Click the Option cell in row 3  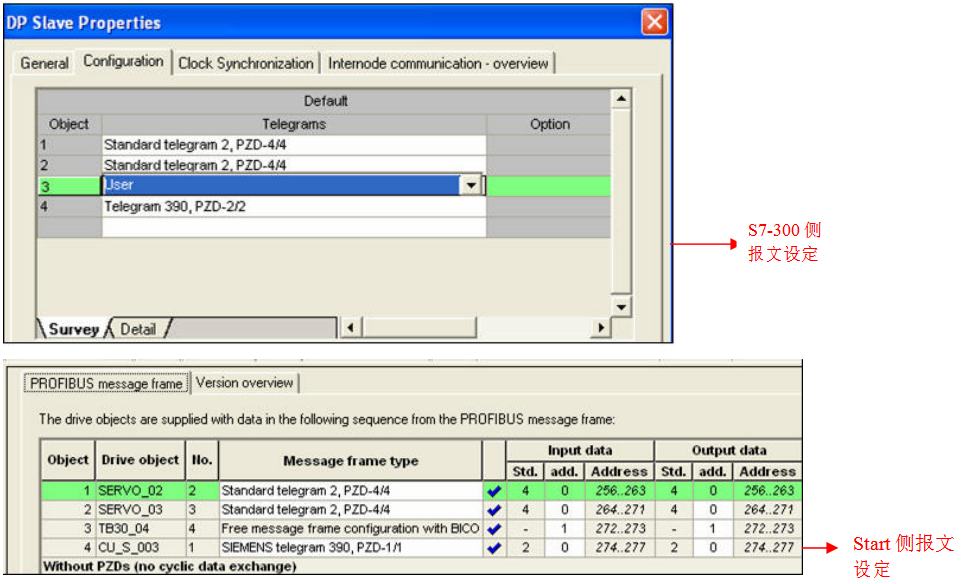[x=549, y=186]
